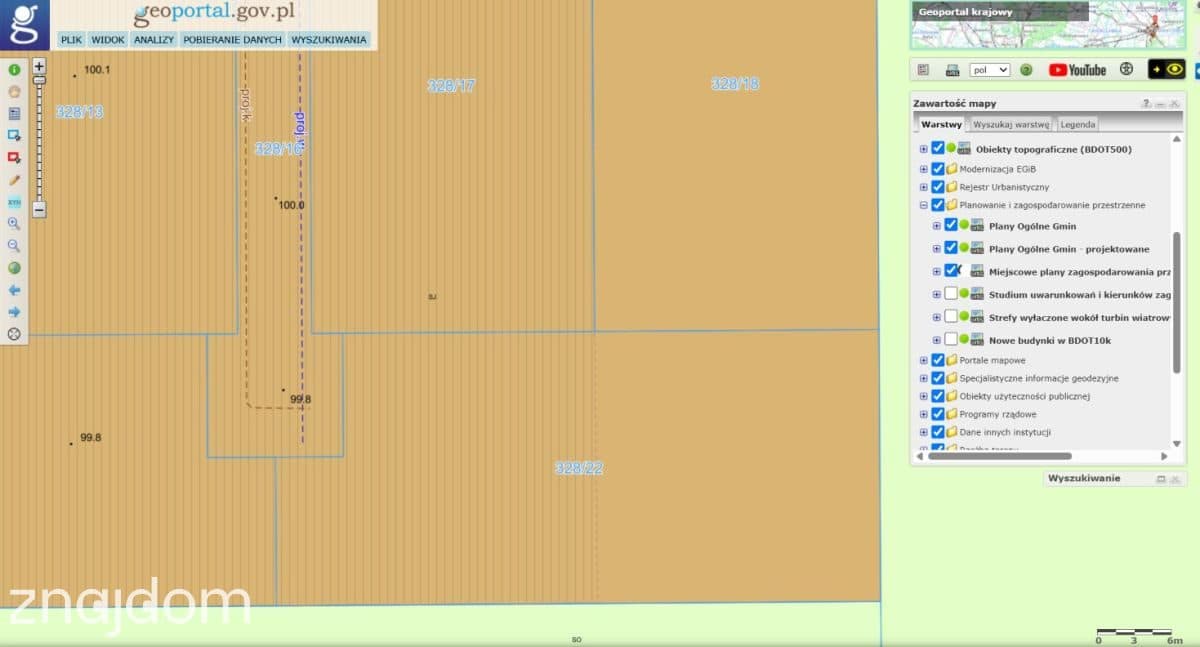Uncheck Obiekty topograficzne (BDOT500) layer
Screen dimensions: 1200x647
(x=938, y=149)
